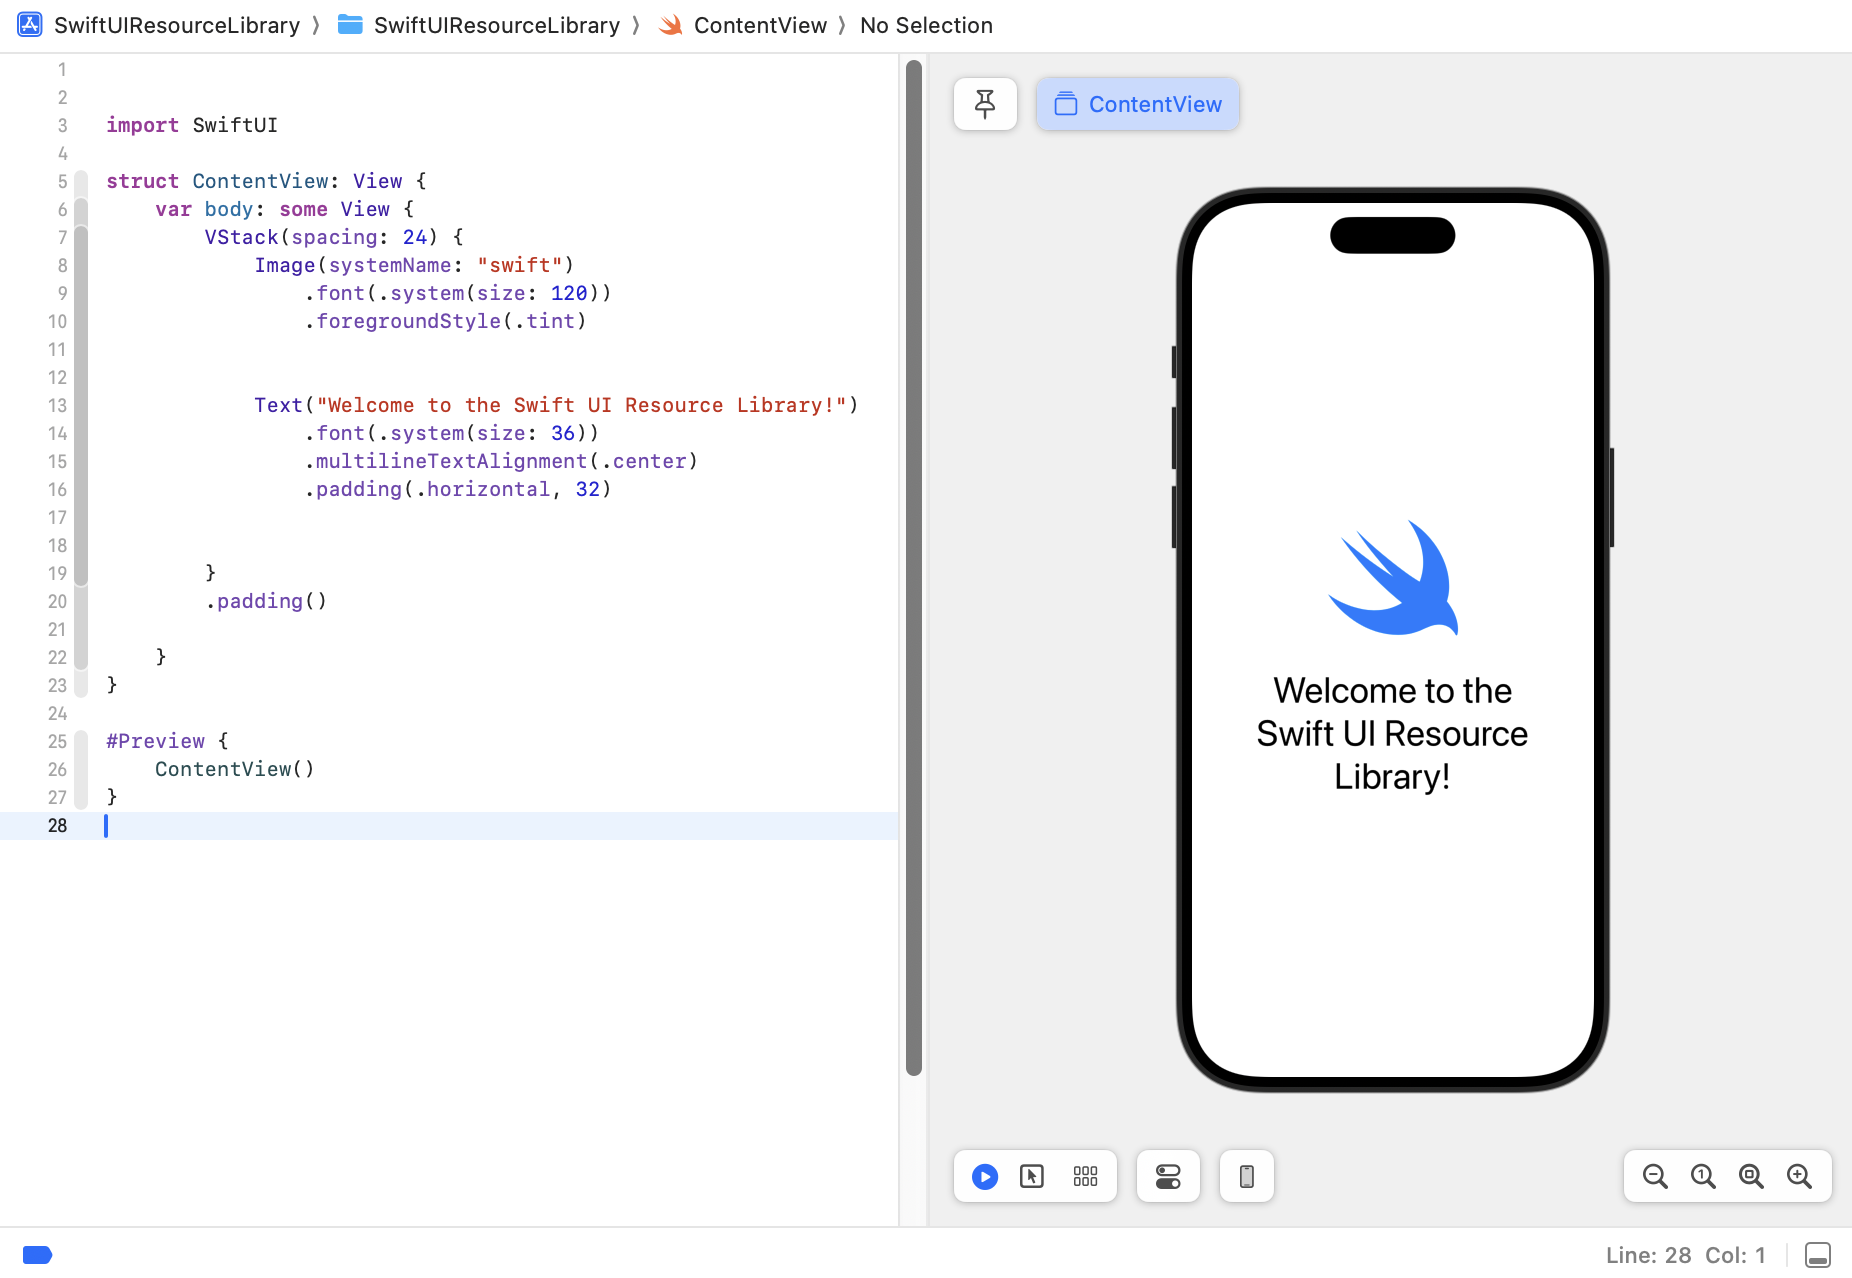Open the ContentView file breadcrumb

pyautogui.click(x=760, y=25)
